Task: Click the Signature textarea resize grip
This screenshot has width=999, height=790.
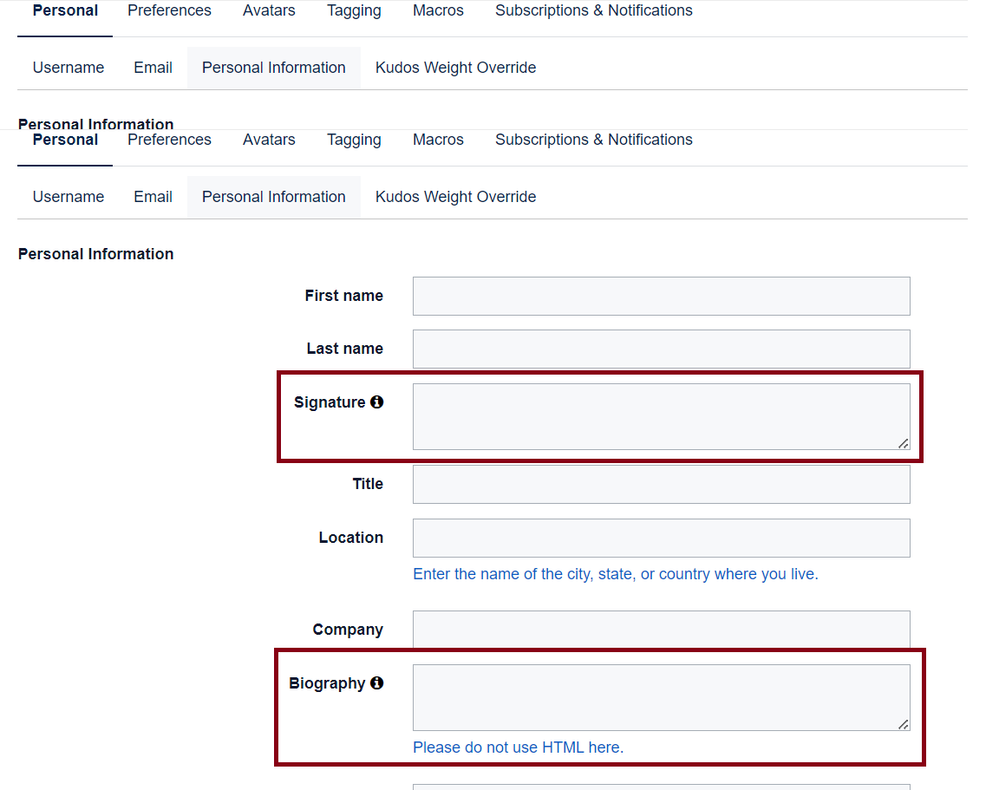Action: 903,443
